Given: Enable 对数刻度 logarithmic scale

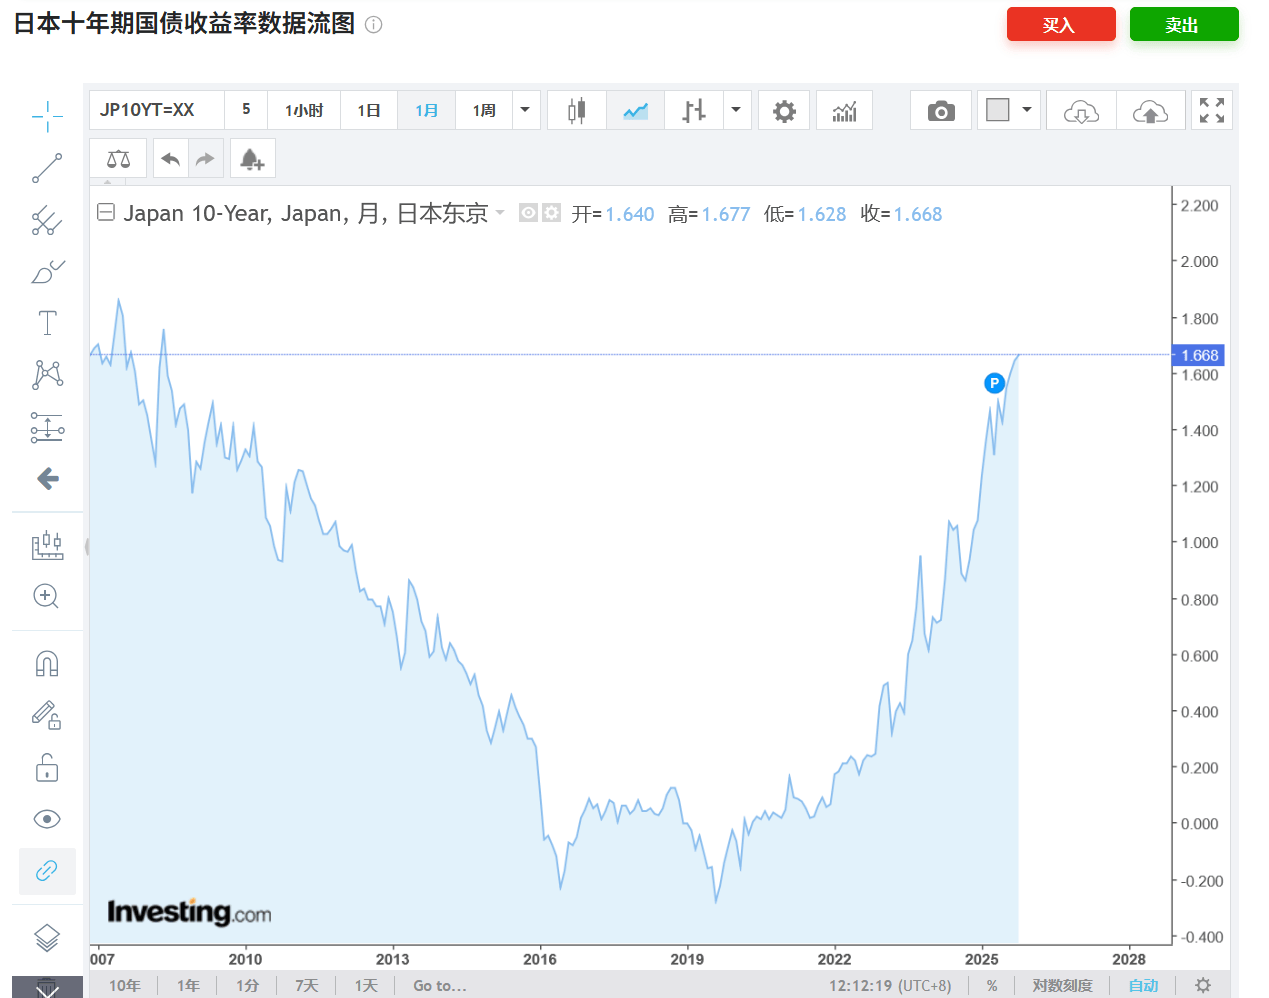Looking at the screenshot, I should coord(1061,986).
